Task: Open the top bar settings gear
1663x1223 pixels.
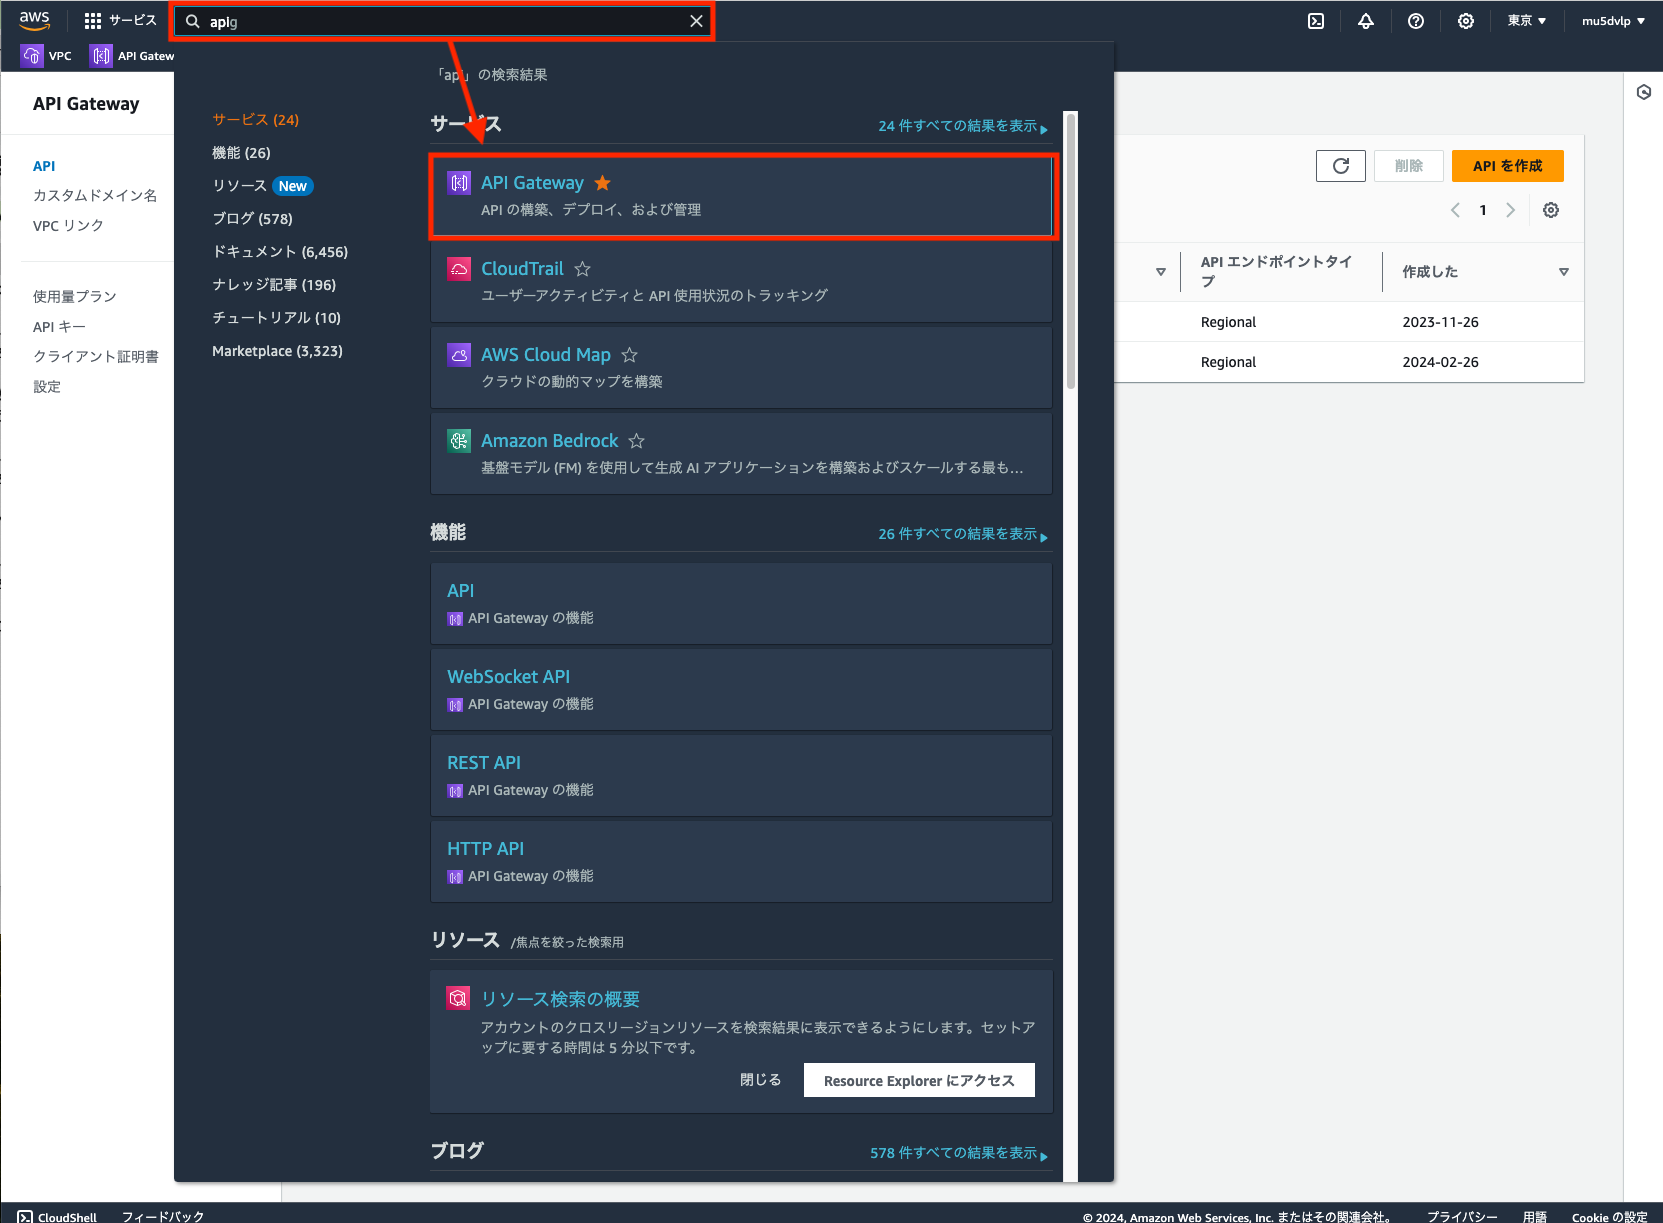Action: pyautogui.click(x=1466, y=21)
